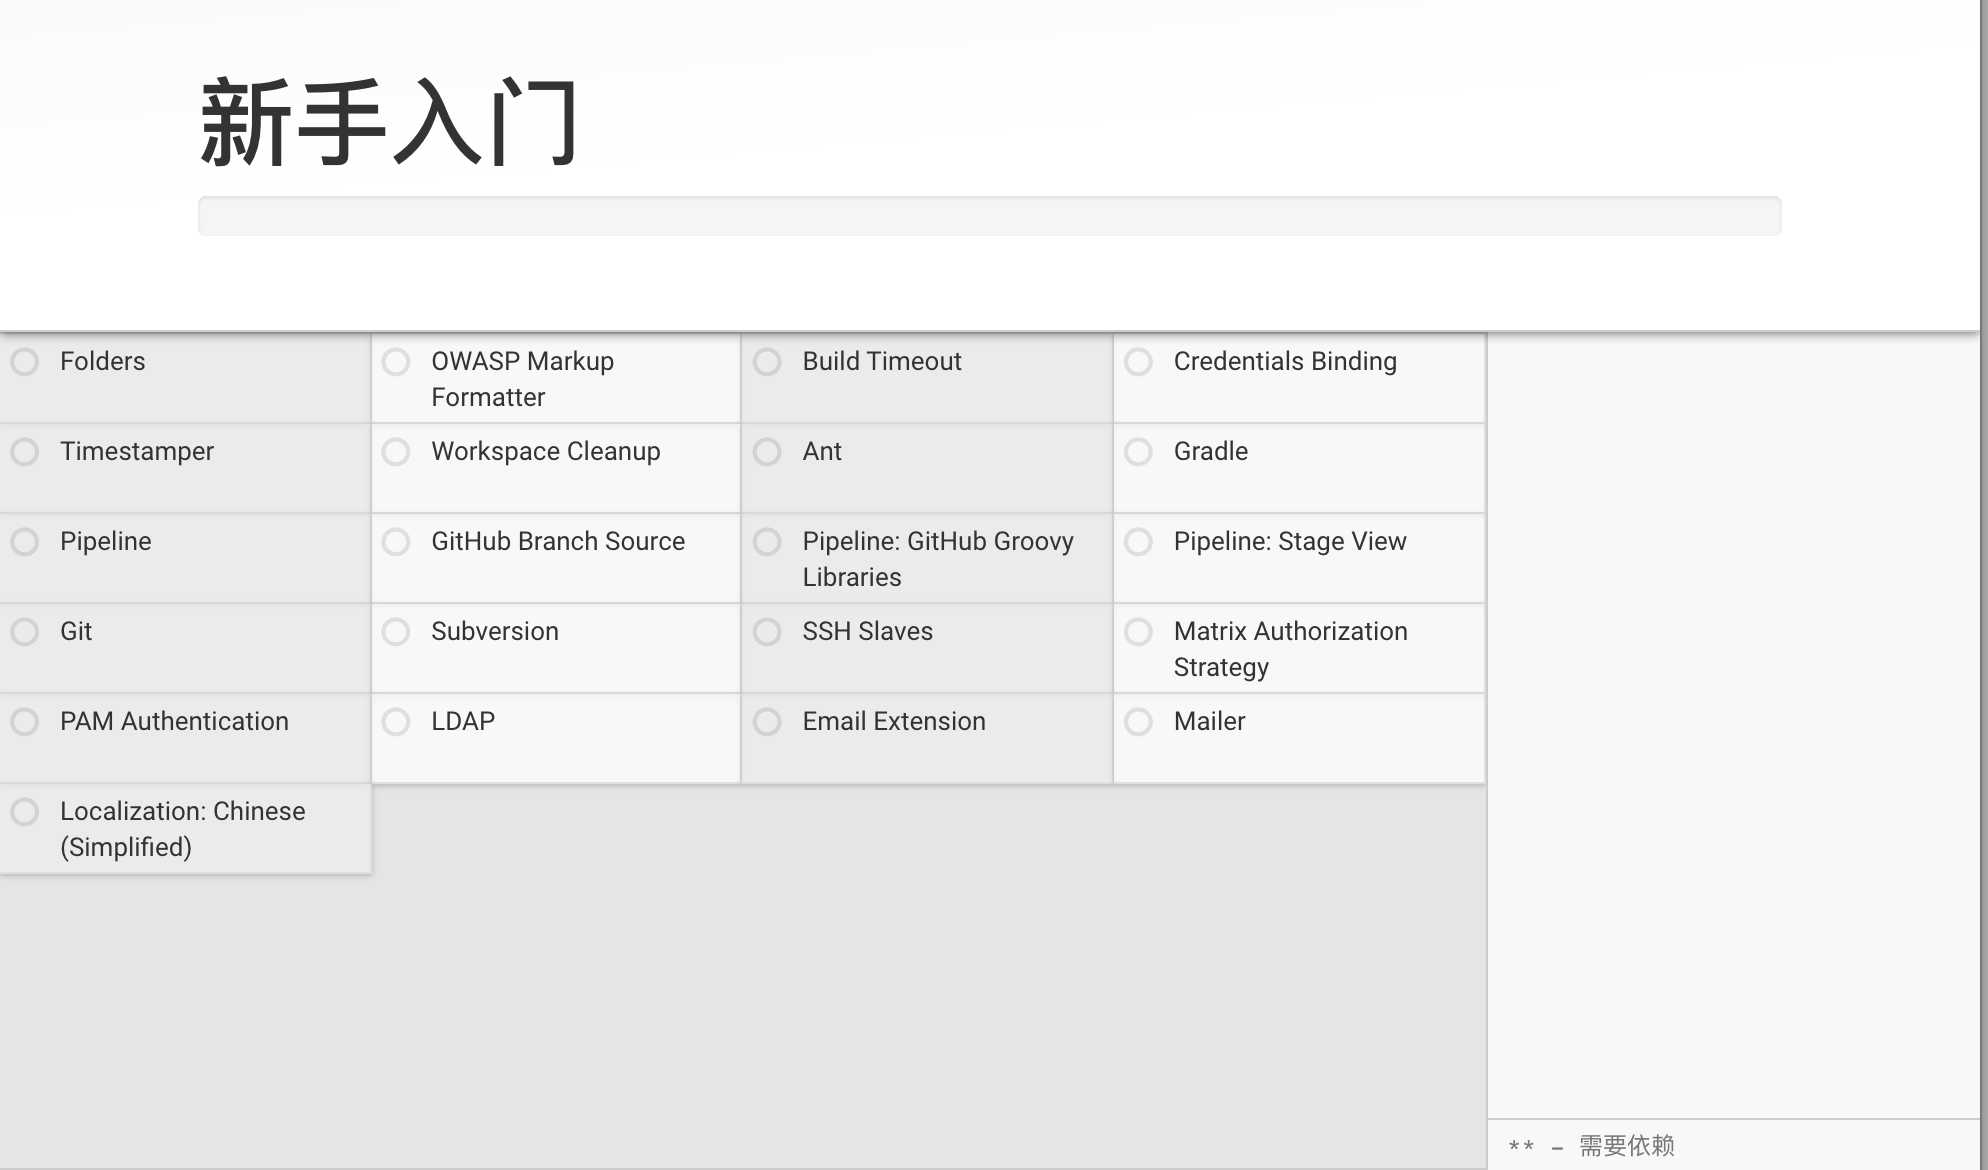1988x1170 pixels.
Task: Select the Email Extension plugin icon
Action: coord(770,722)
